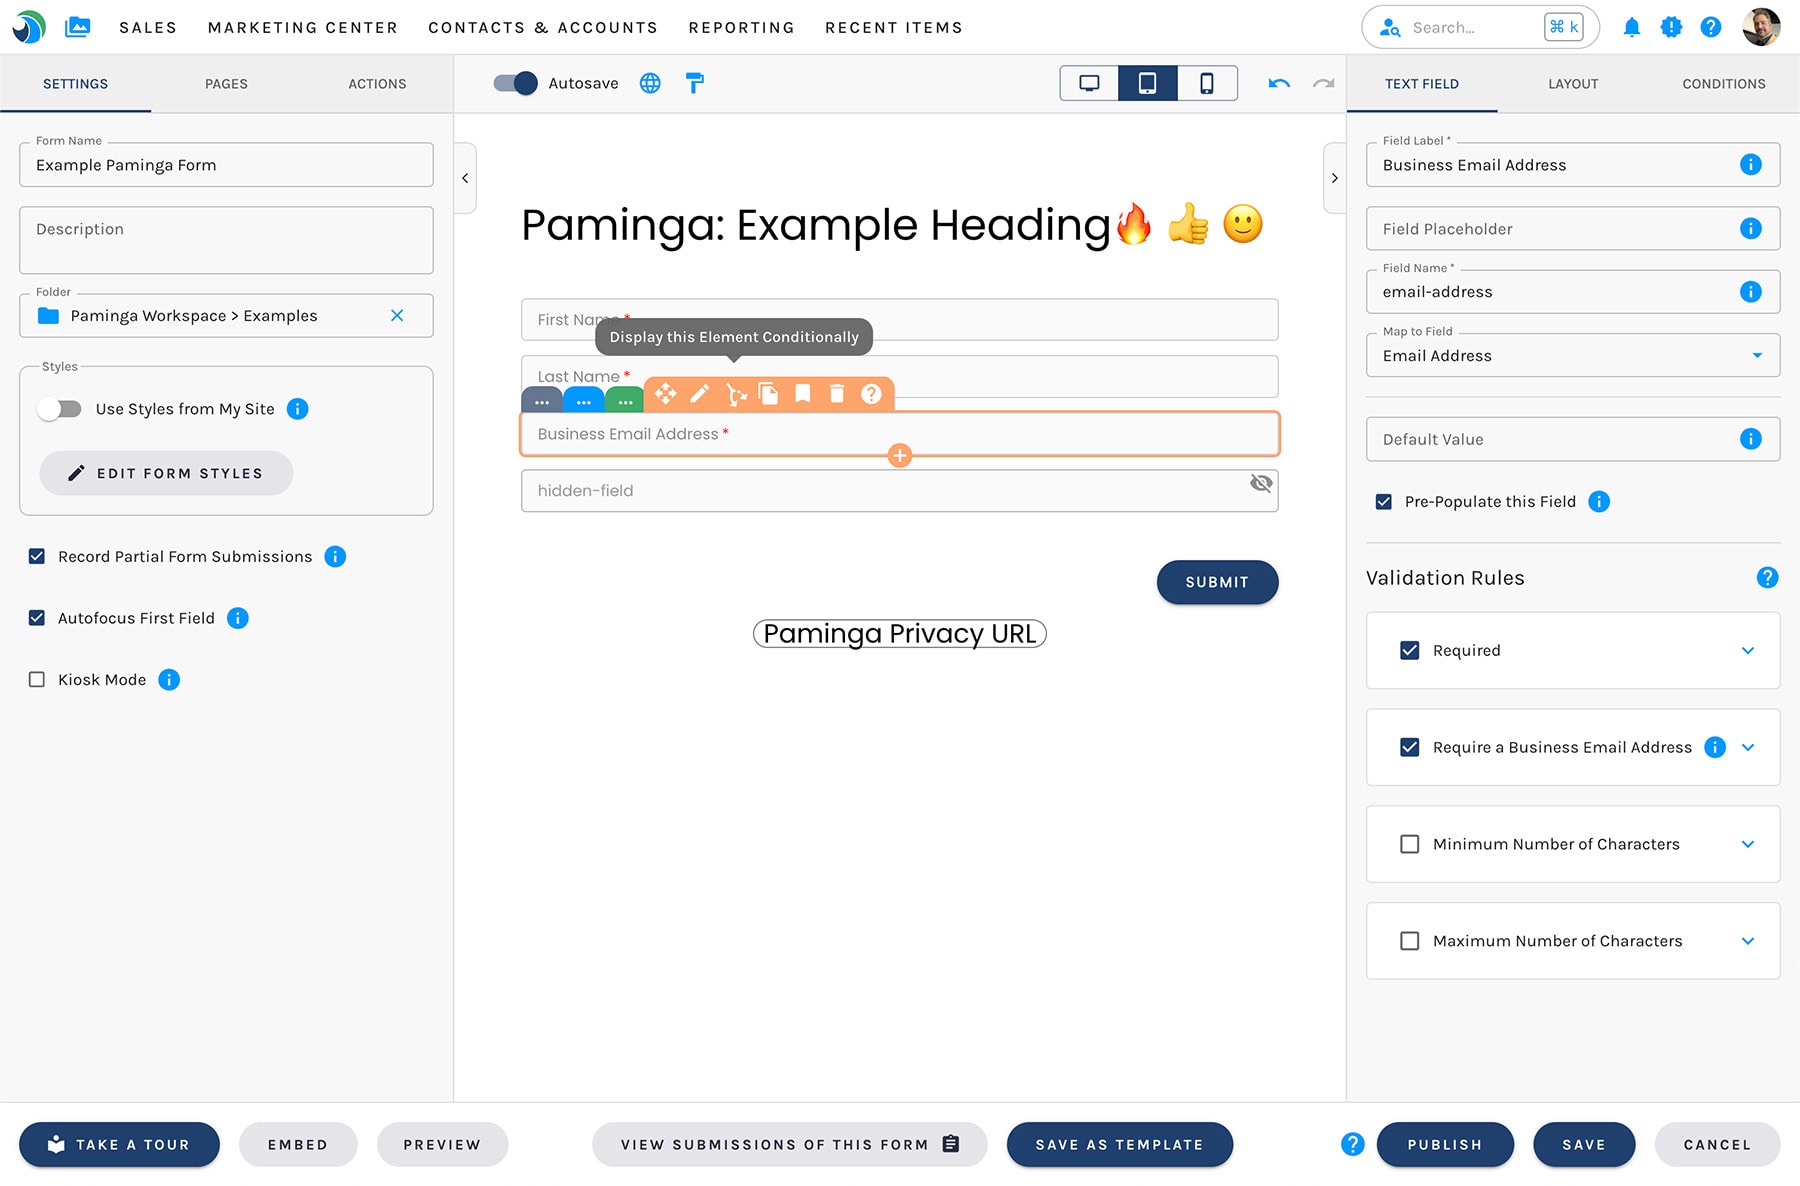Switch to the Conditions tab

coord(1724,84)
